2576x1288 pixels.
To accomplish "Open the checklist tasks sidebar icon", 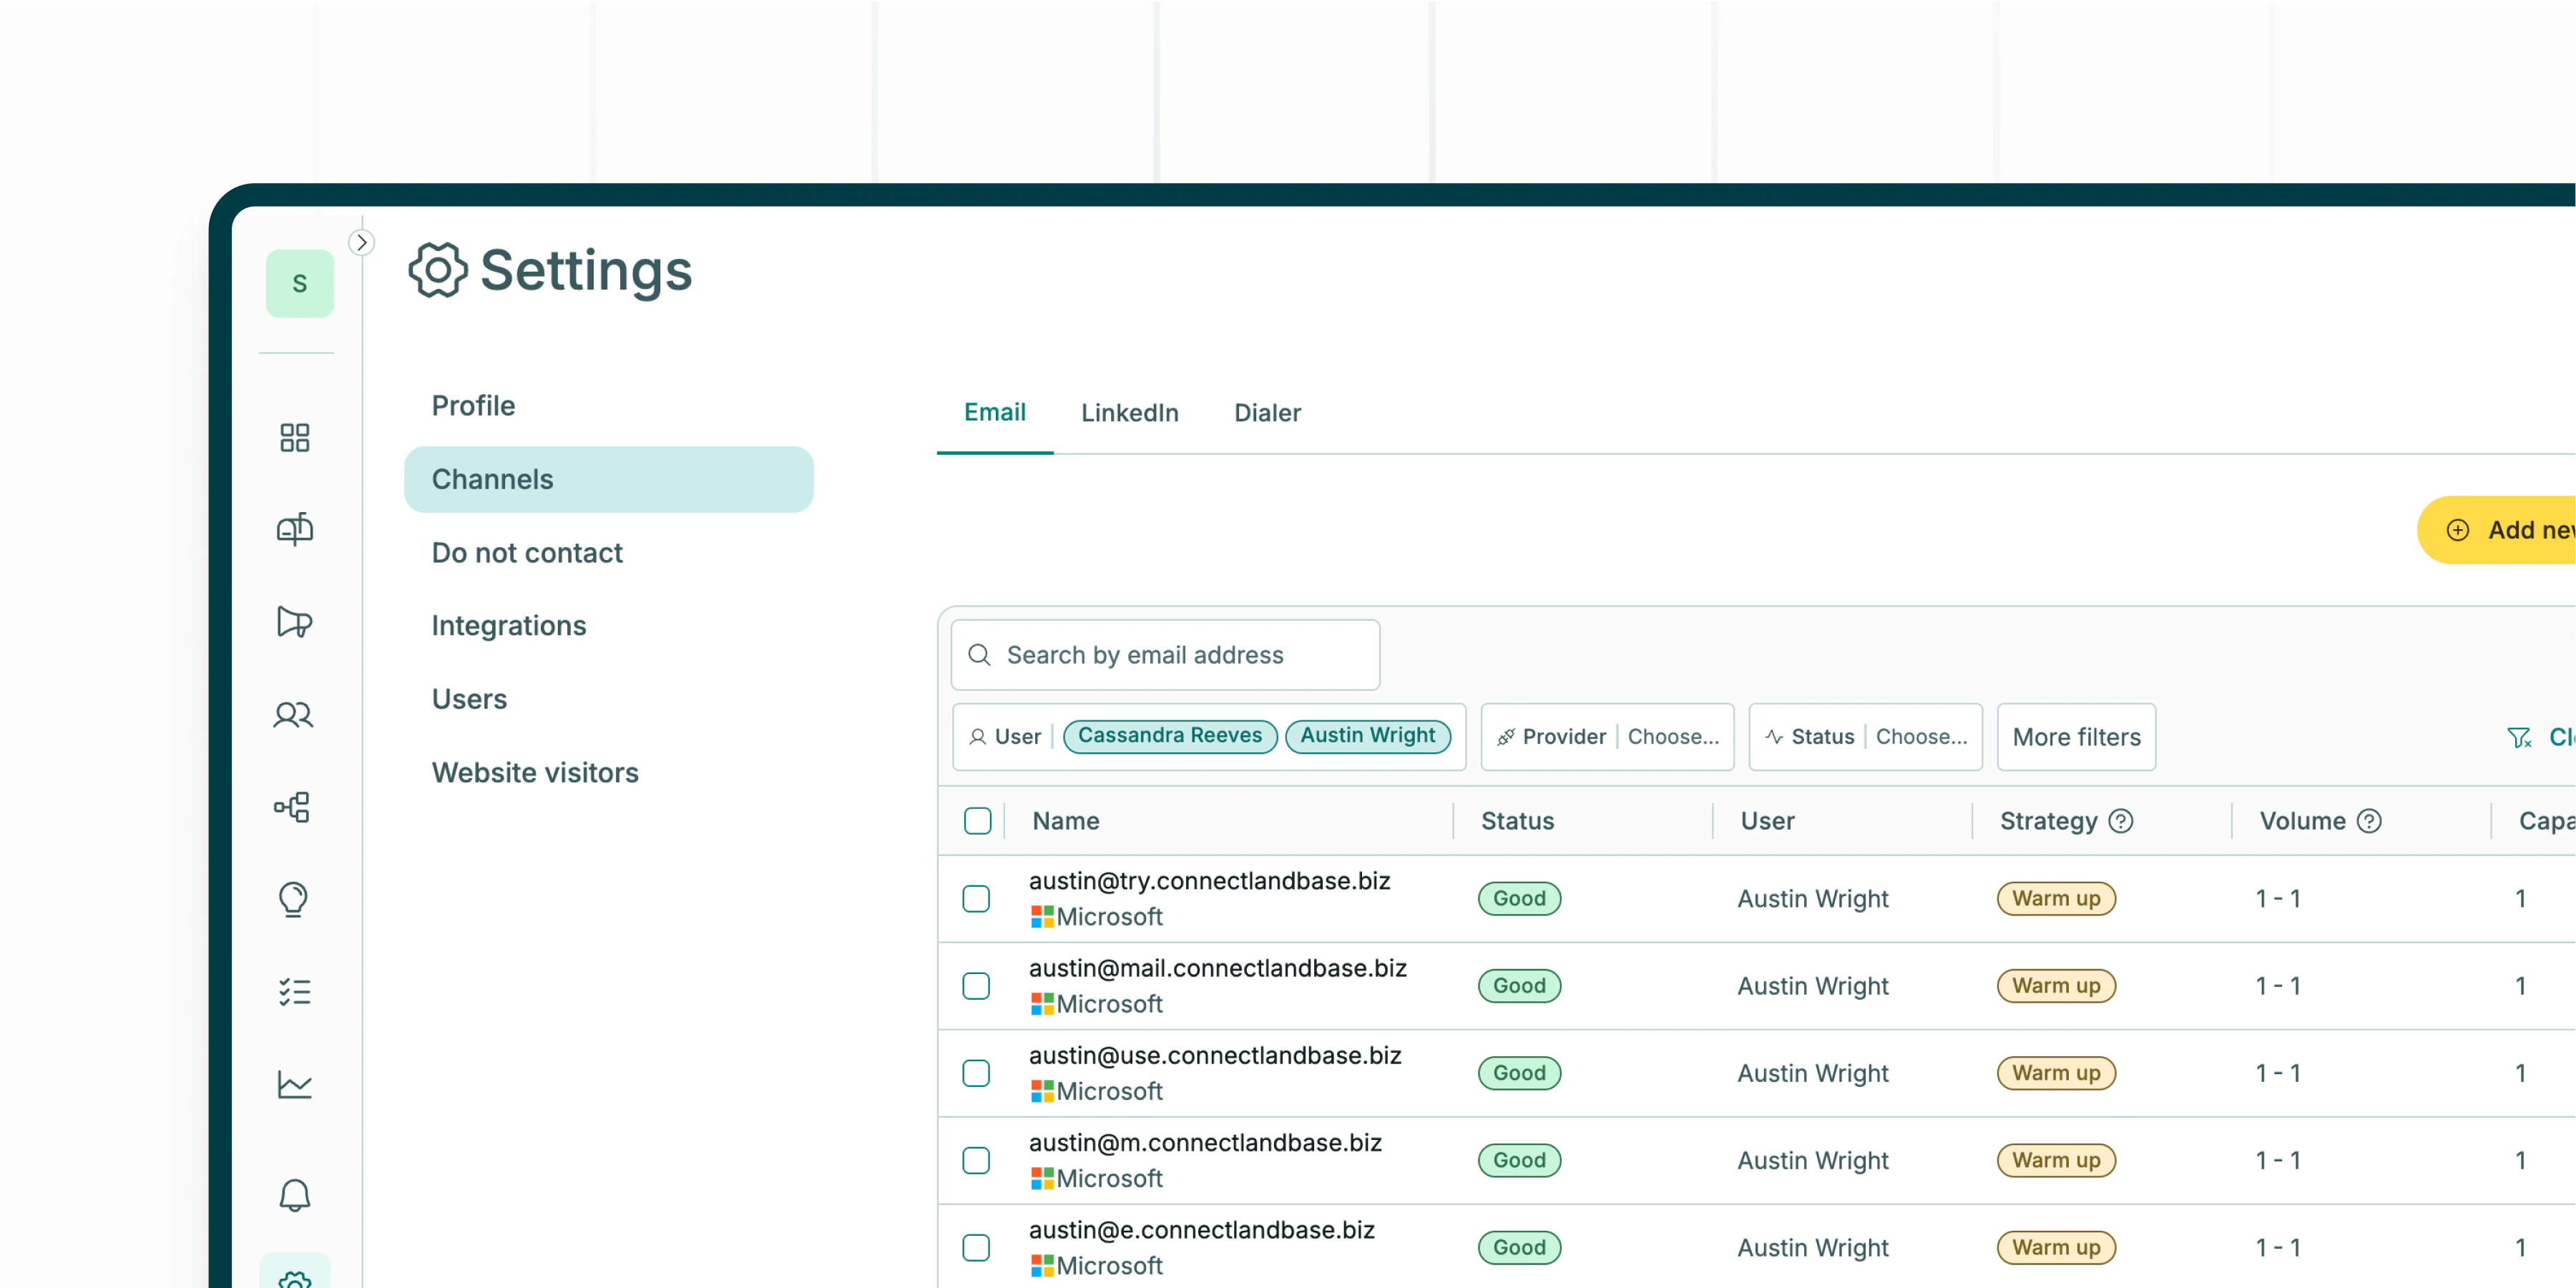I will [x=294, y=991].
